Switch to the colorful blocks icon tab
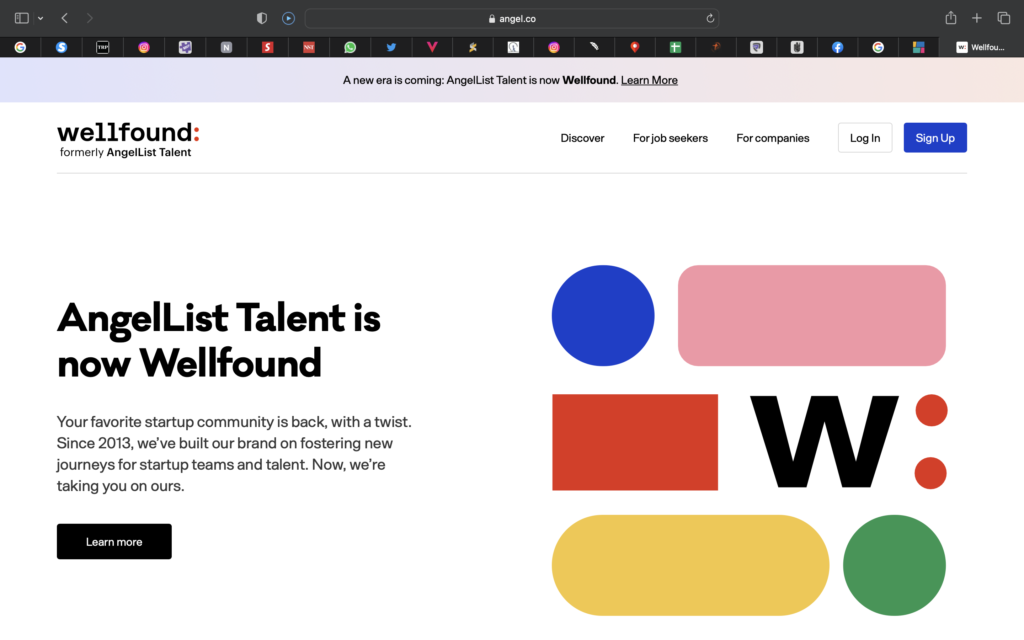The height and width of the screenshot is (640, 1024). click(918, 47)
